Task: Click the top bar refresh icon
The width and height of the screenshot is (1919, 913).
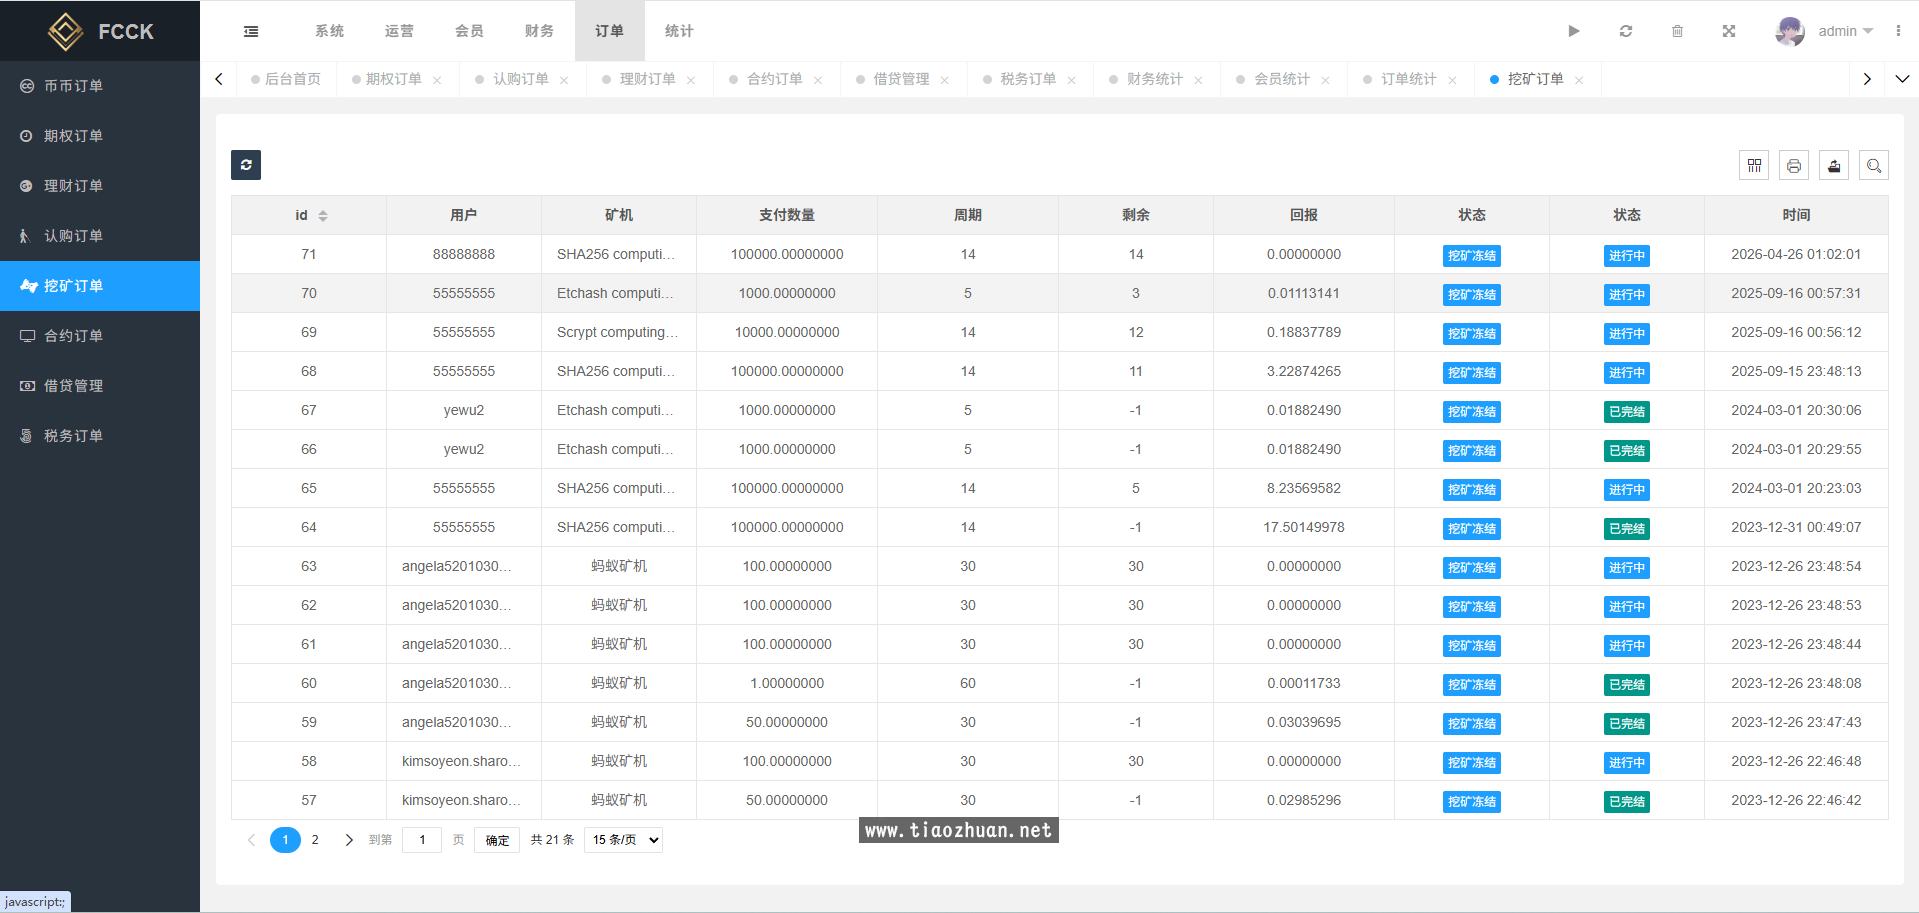Action: pyautogui.click(x=1626, y=31)
